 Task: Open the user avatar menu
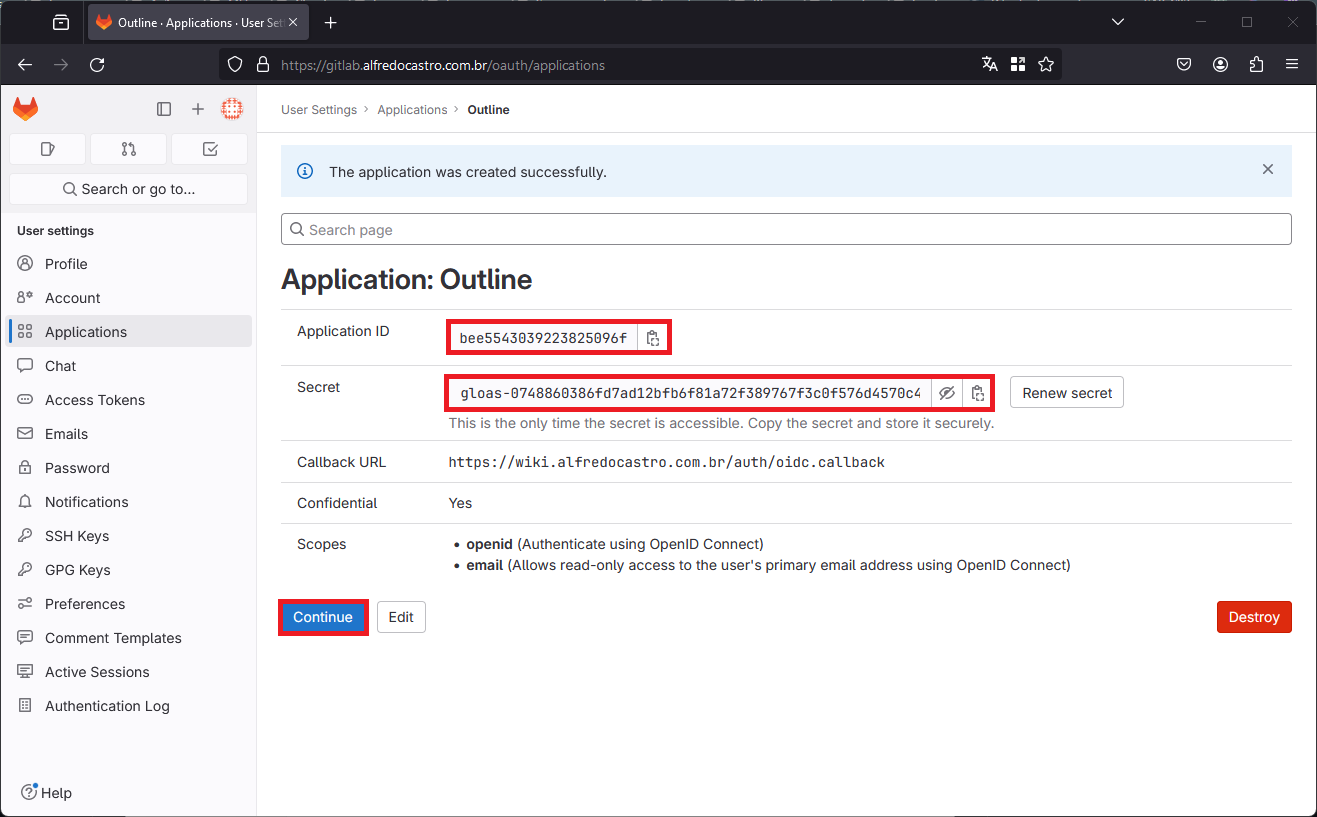pos(232,109)
